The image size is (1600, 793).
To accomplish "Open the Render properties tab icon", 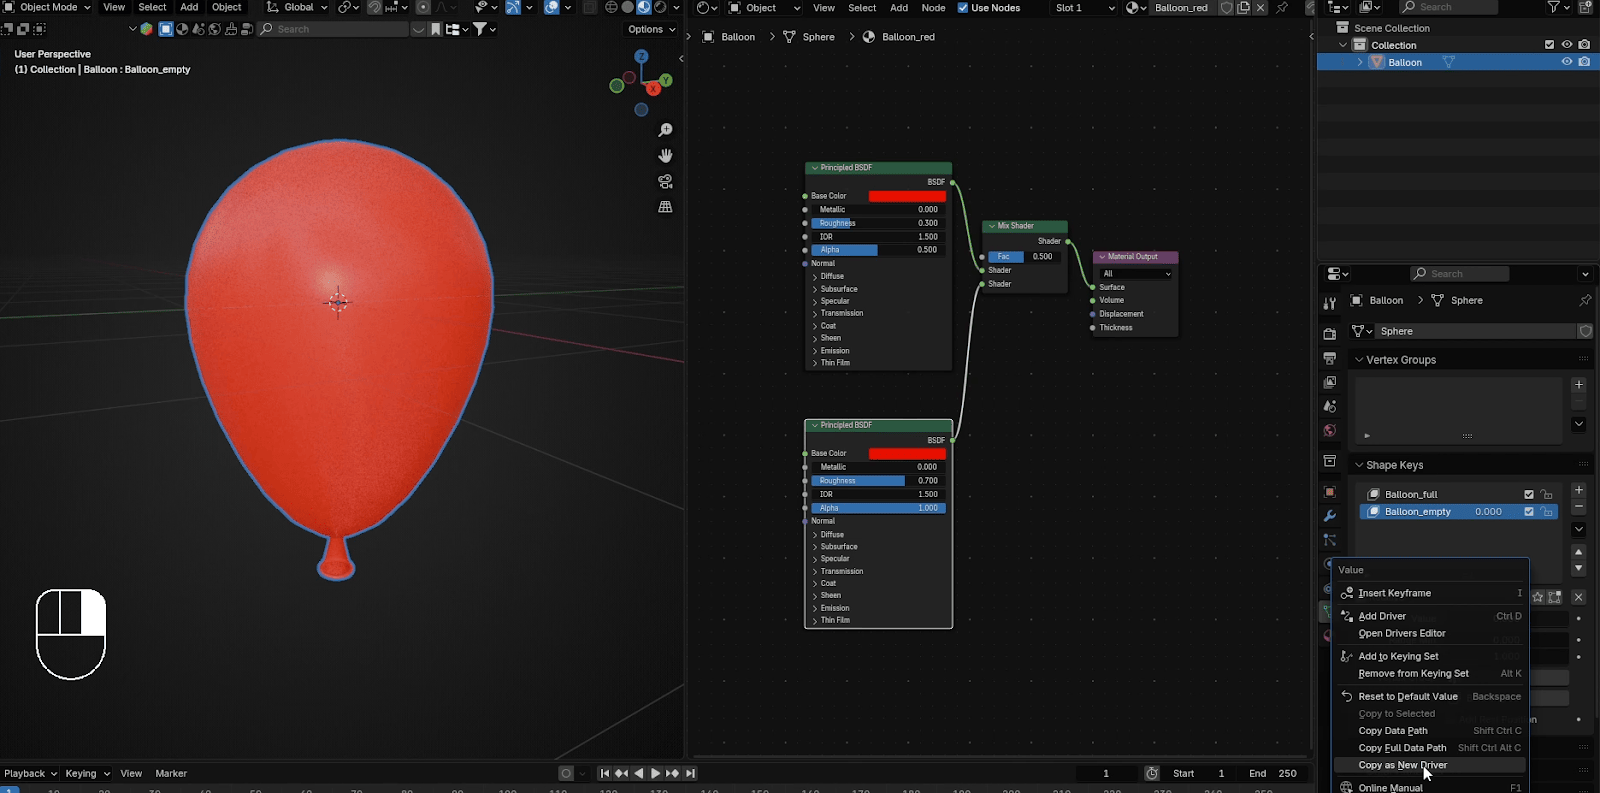I will point(1329,334).
